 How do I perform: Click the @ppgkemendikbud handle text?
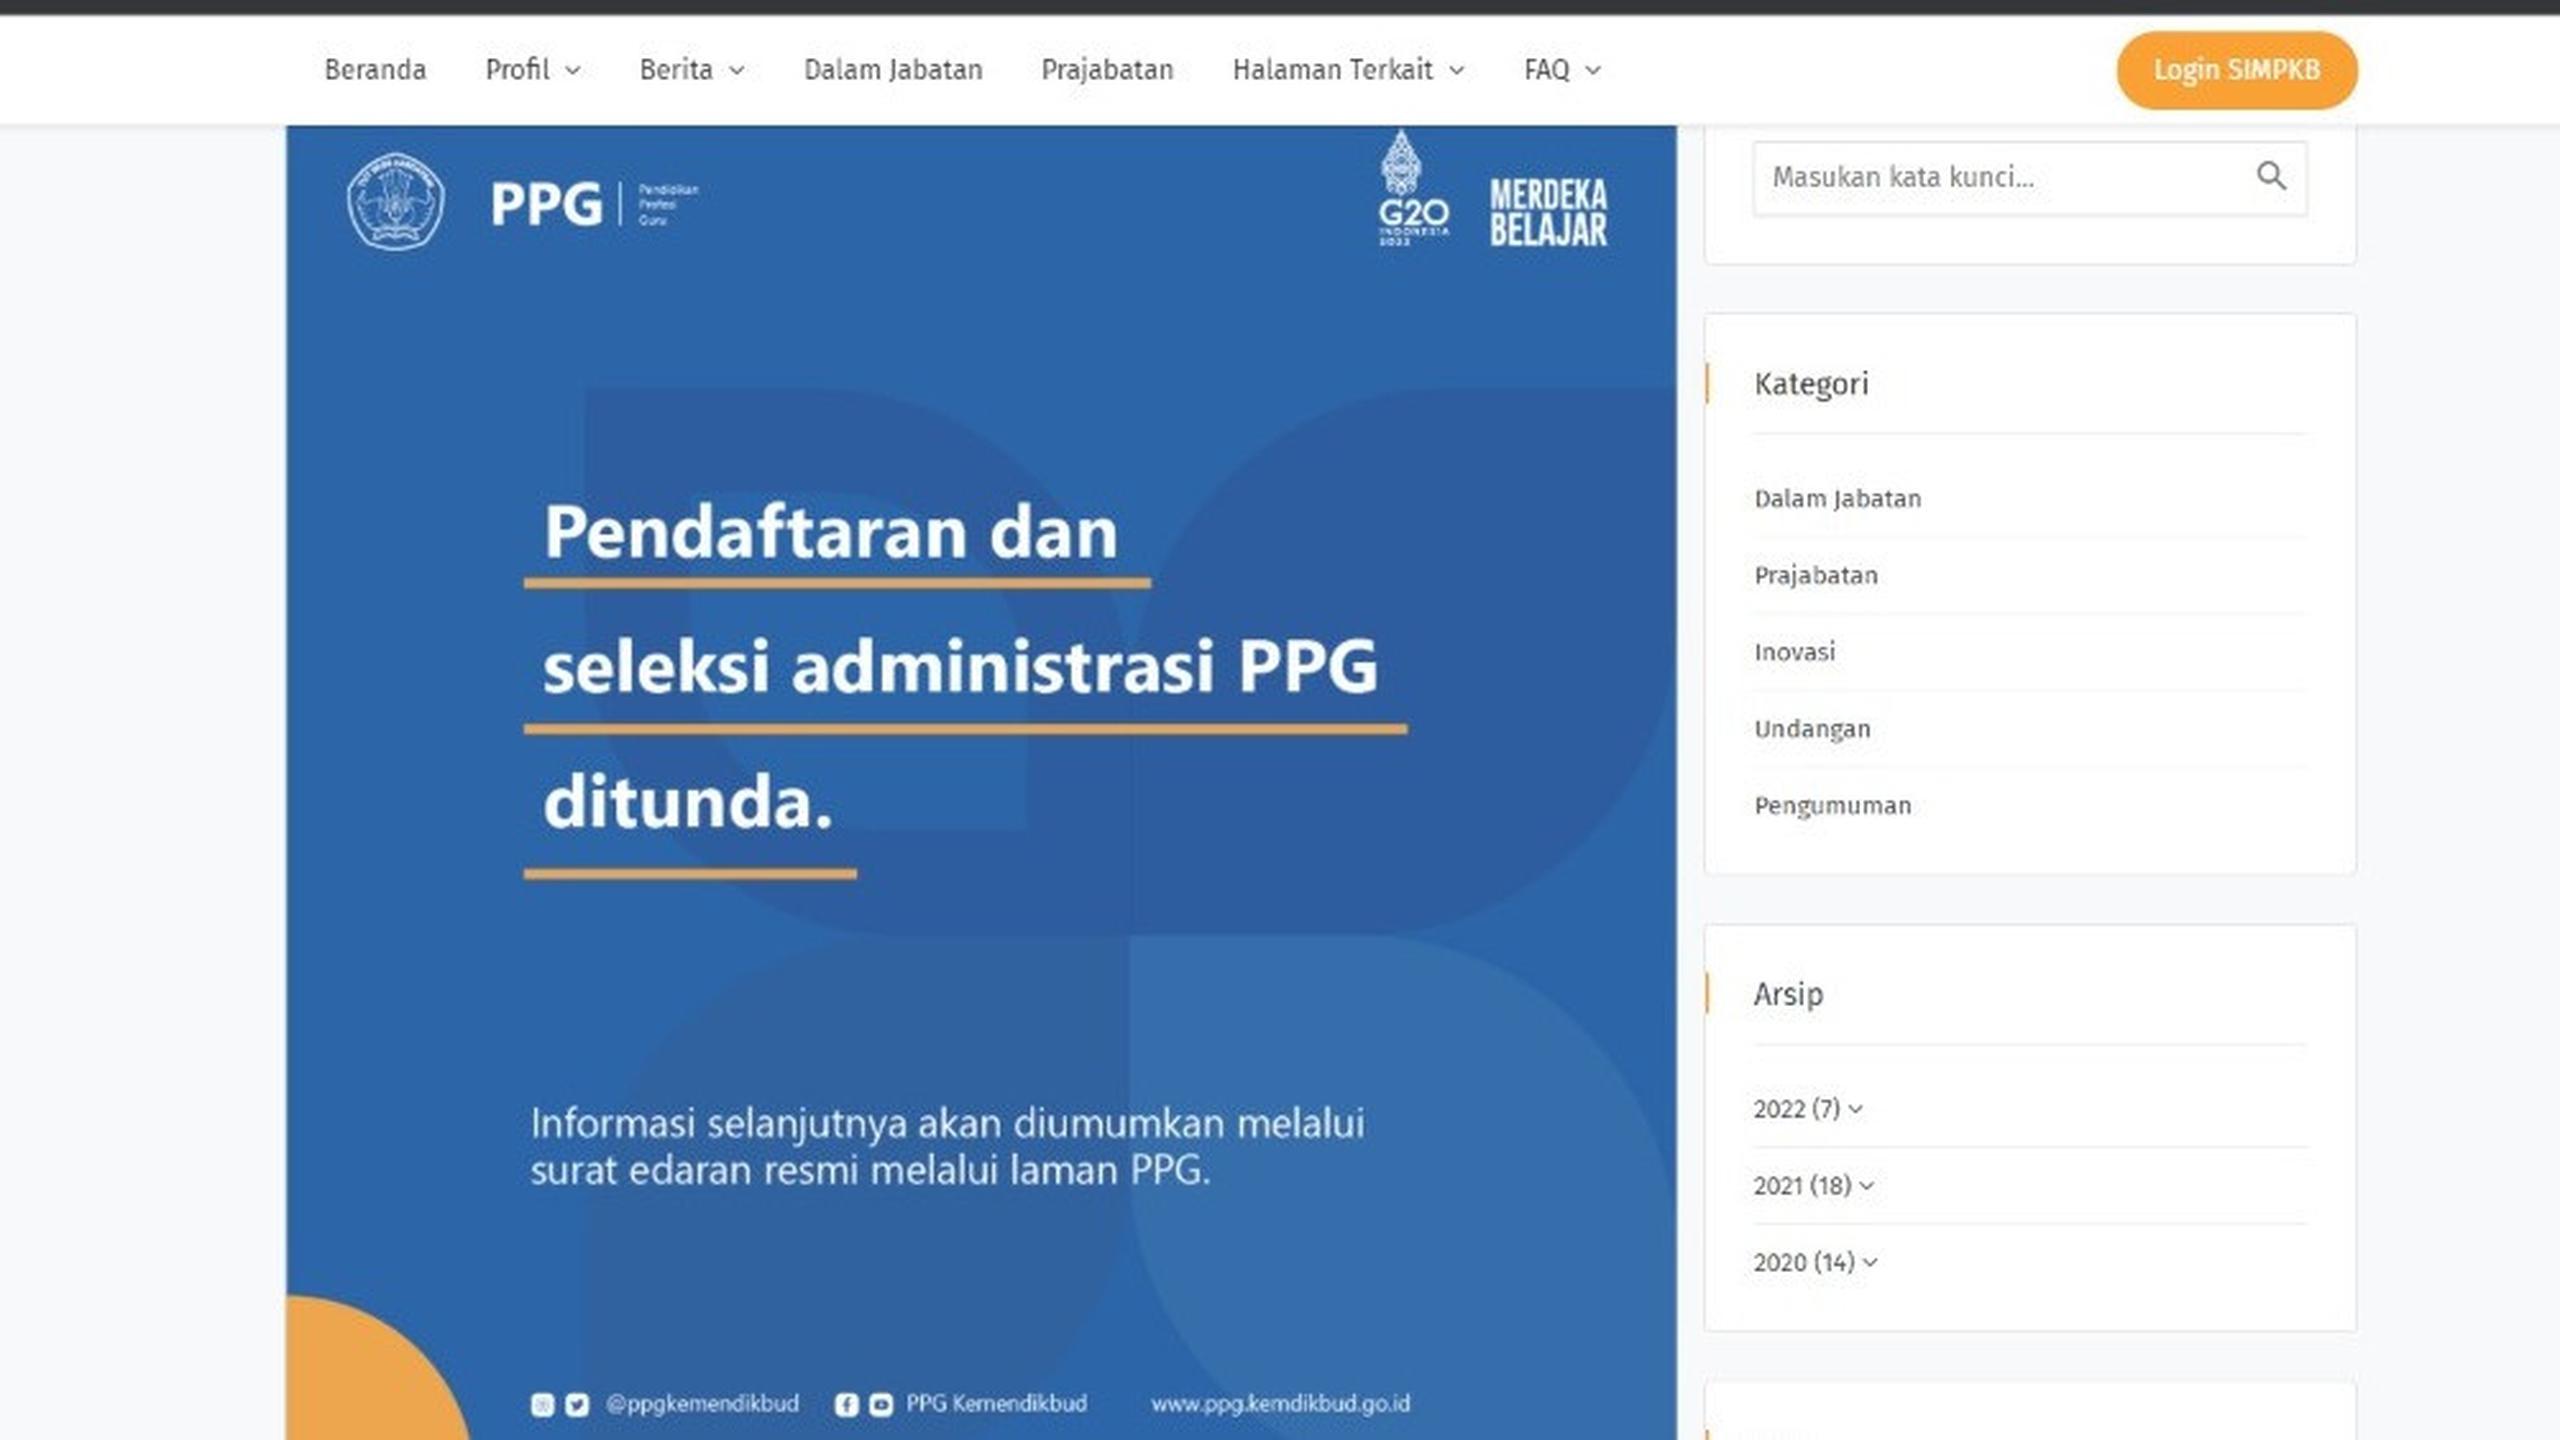pyautogui.click(x=702, y=1404)
